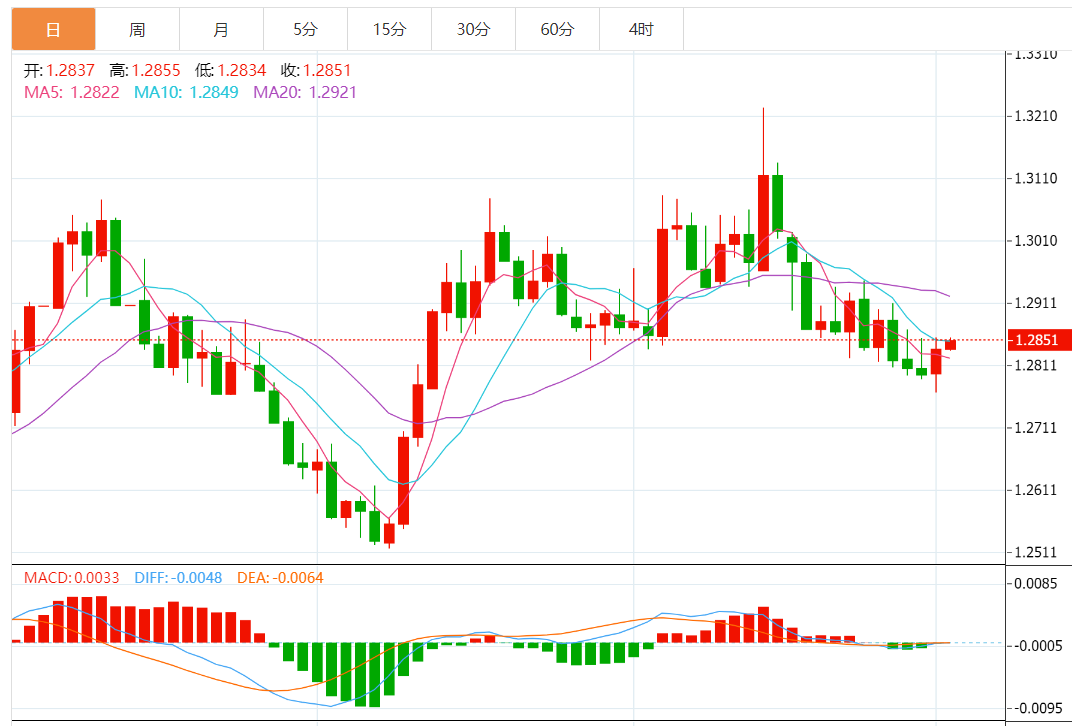Click the 低:1.2834 low price value
This screenshot has width=1072, height=726.
point(230,70)
